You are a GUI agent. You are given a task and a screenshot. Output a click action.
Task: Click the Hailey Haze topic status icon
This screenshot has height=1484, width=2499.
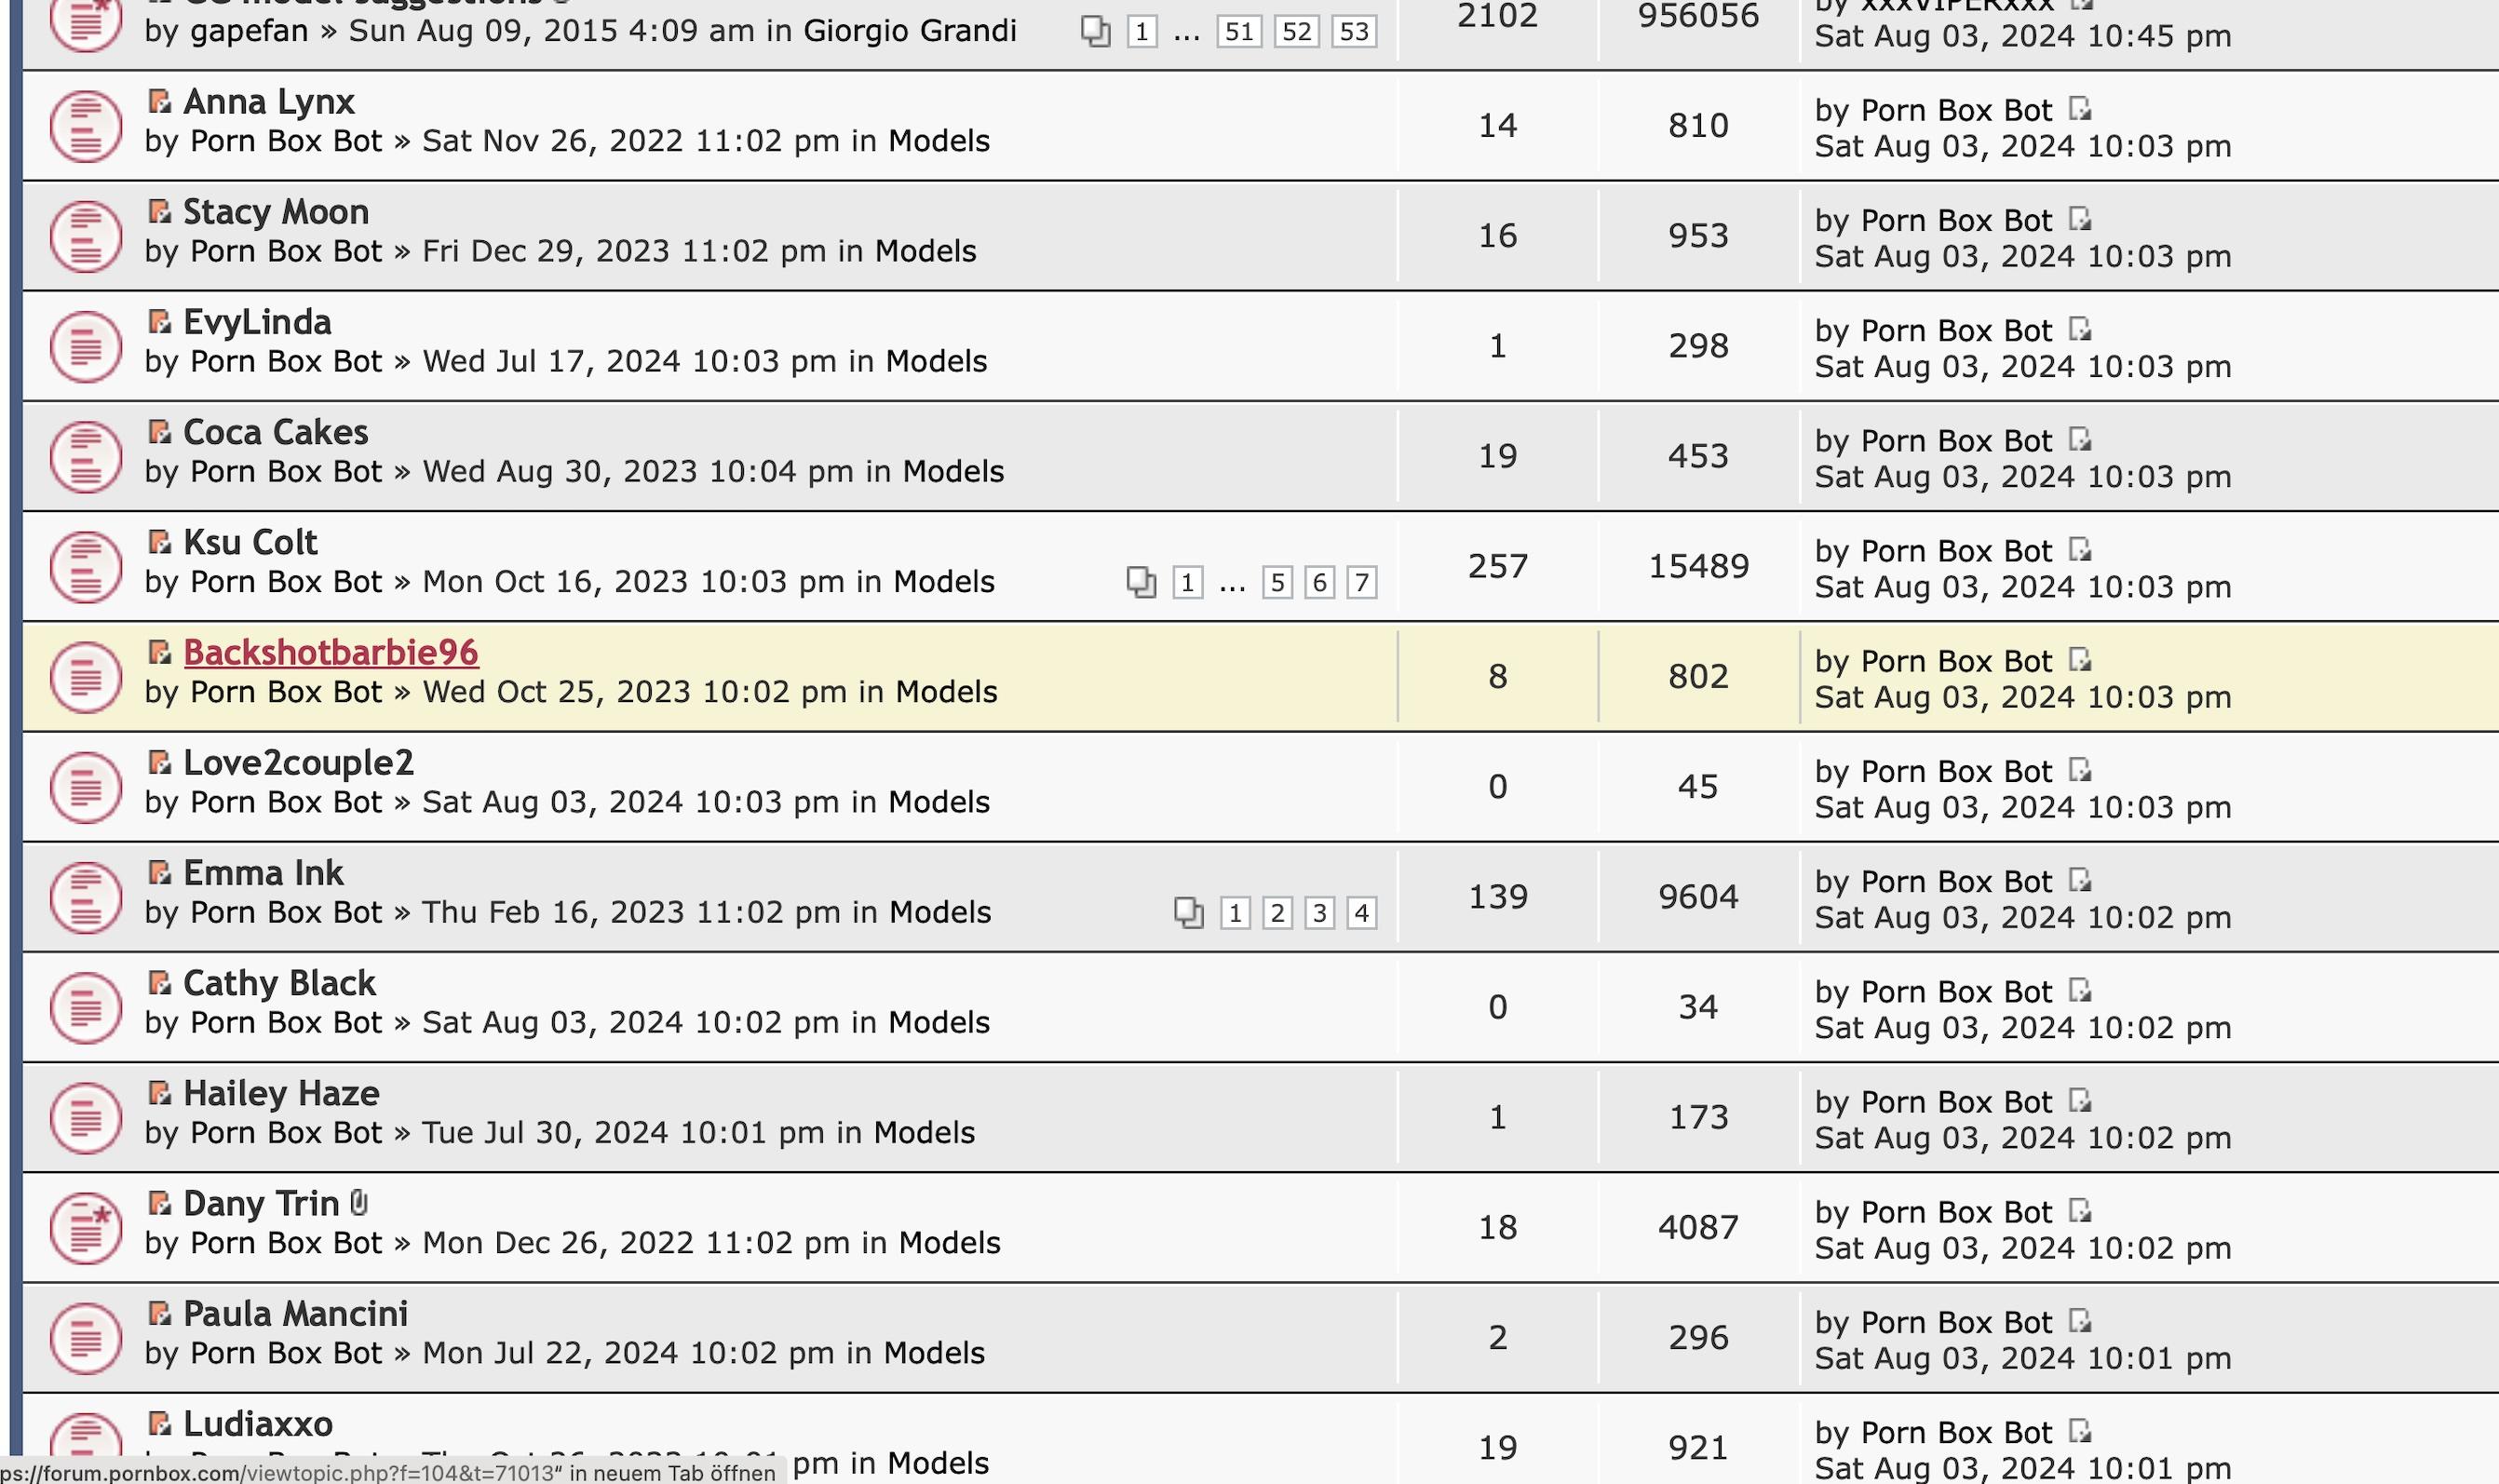coord(85,1118)
